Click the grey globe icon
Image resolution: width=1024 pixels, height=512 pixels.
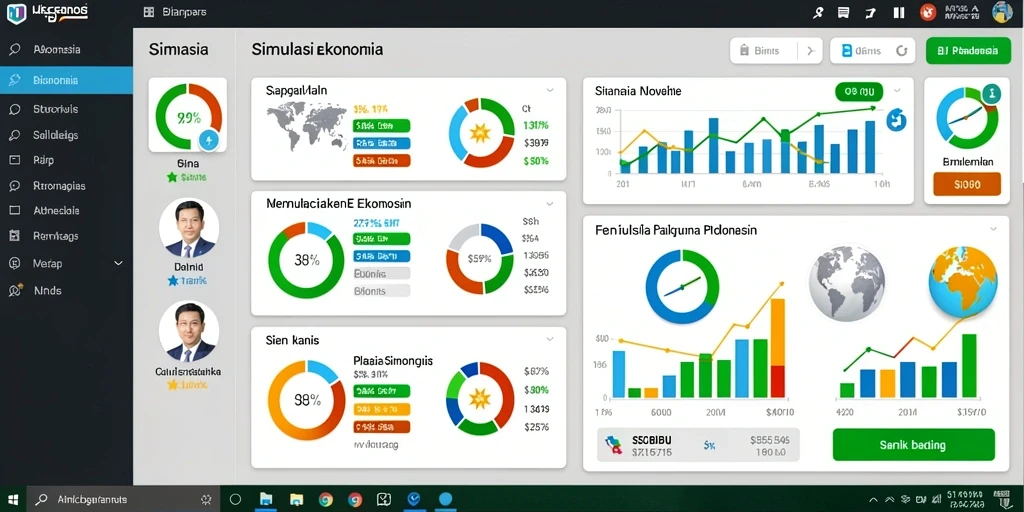point(846,282)
